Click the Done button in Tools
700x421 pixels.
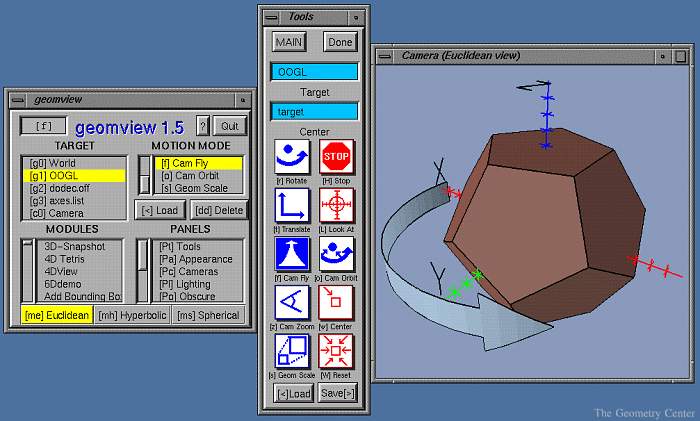pos(340,42)
